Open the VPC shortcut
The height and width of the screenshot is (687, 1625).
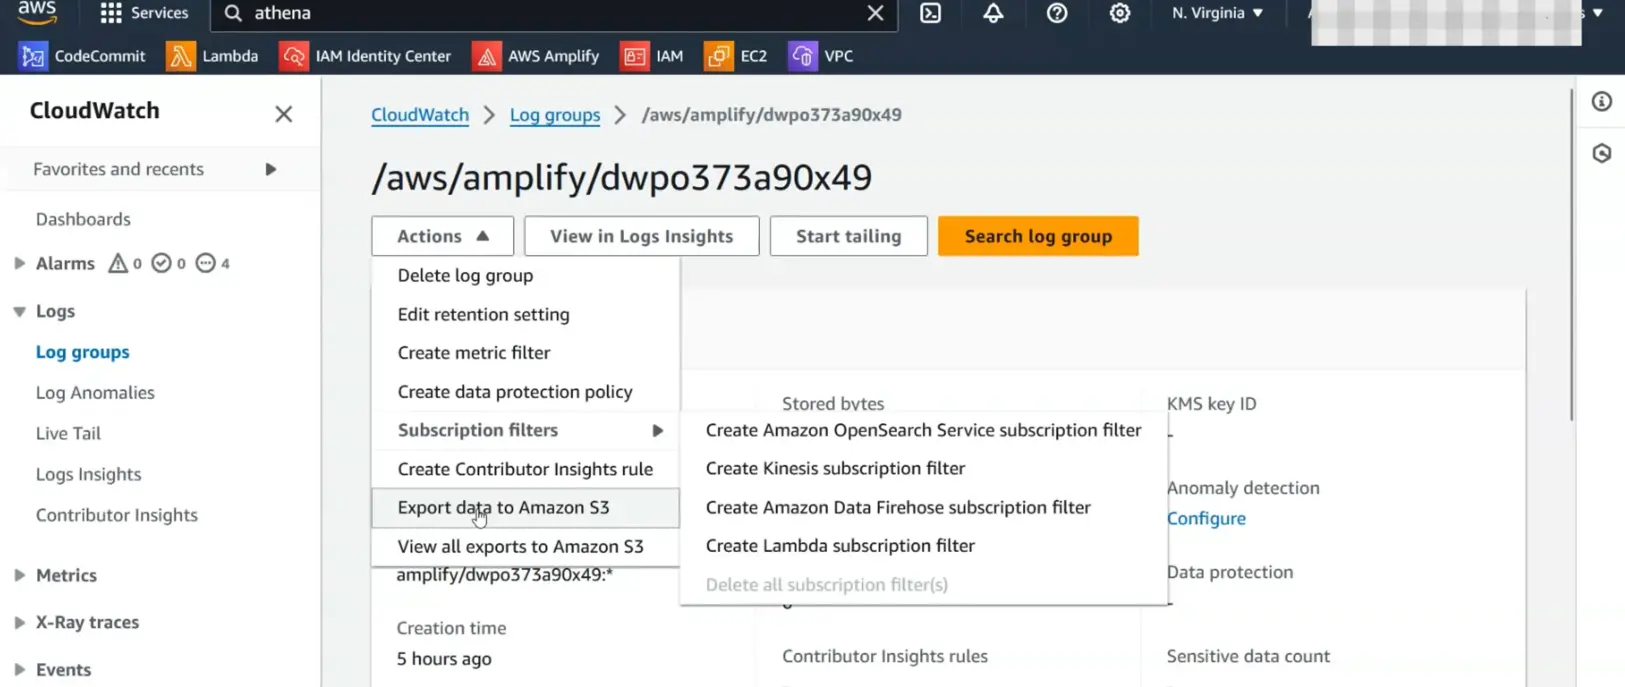(x=822, y=56)
